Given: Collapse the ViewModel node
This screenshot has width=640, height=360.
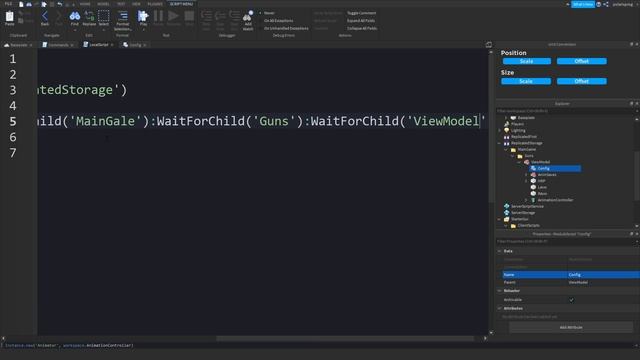Looking at the screenshot, I should tap(519, 162).
